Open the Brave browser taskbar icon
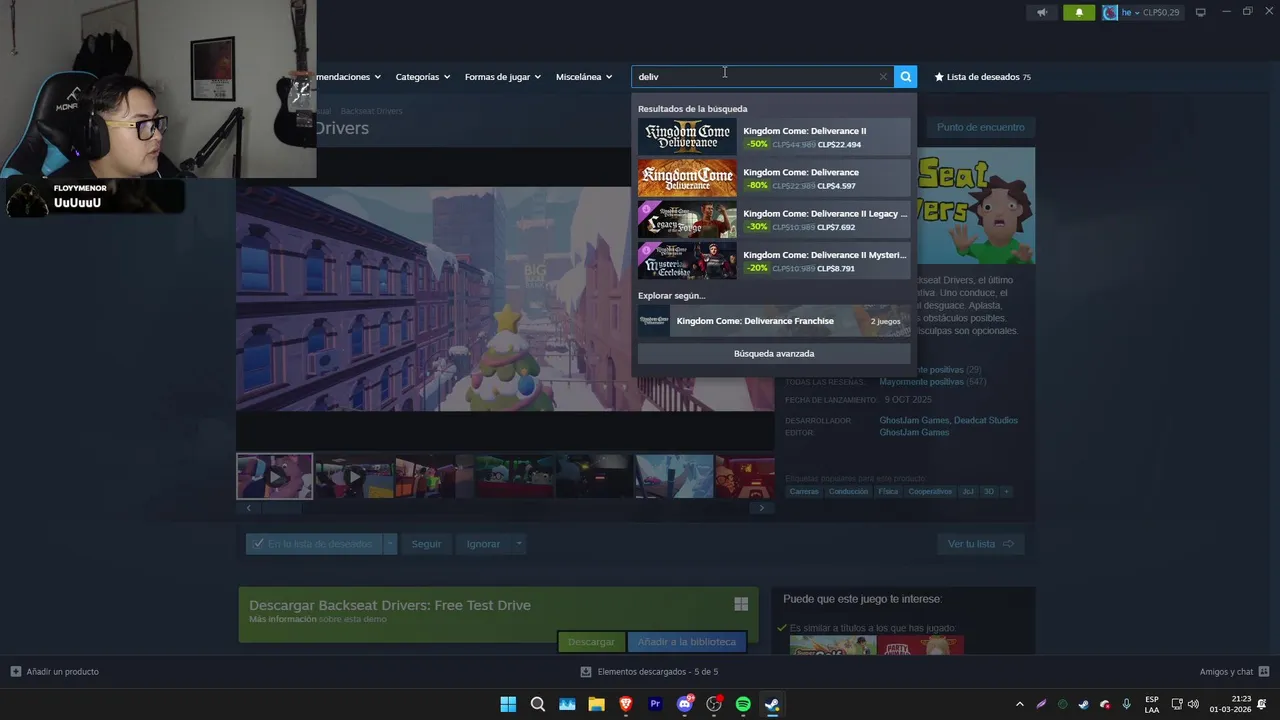The width and height of the screenshot is (1280, 720). point(626,704)
